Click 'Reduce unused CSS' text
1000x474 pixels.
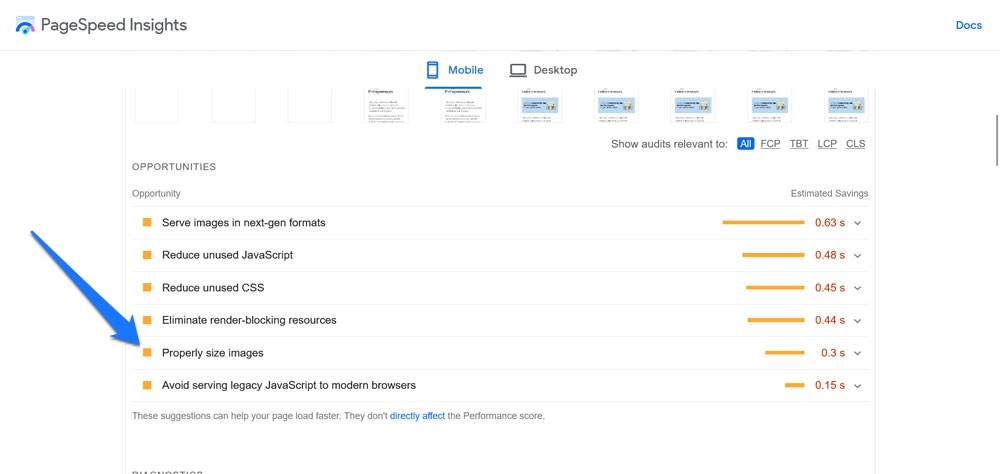213,288
